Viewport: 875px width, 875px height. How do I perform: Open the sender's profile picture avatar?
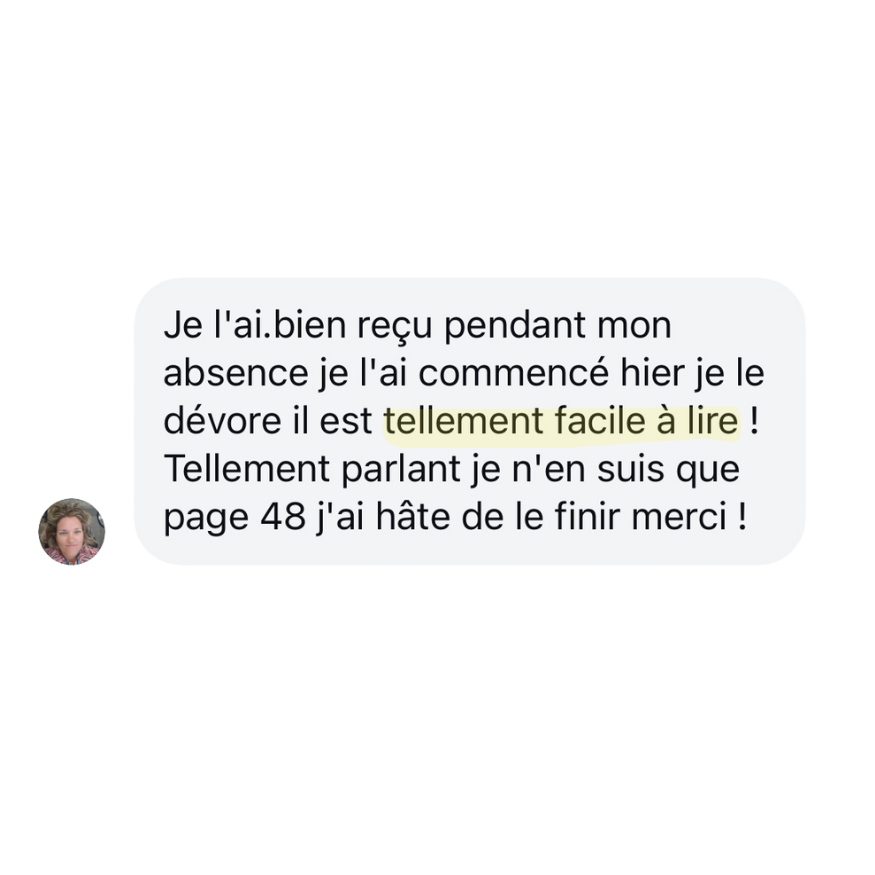71,531
